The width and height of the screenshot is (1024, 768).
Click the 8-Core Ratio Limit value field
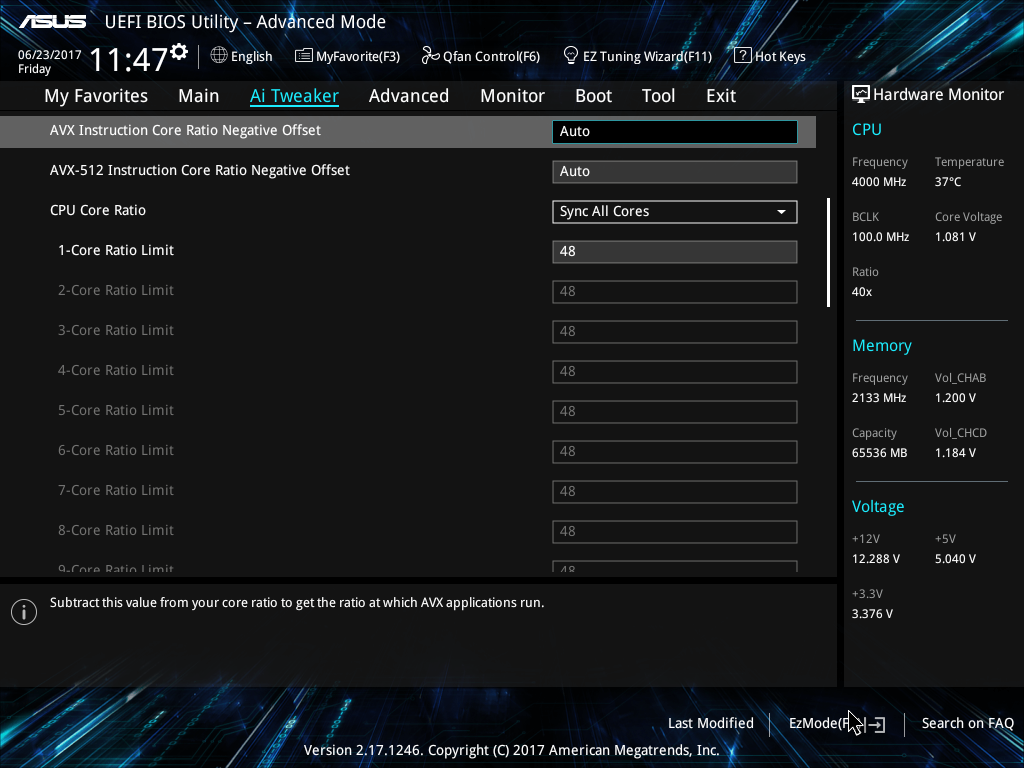[675, 532]
